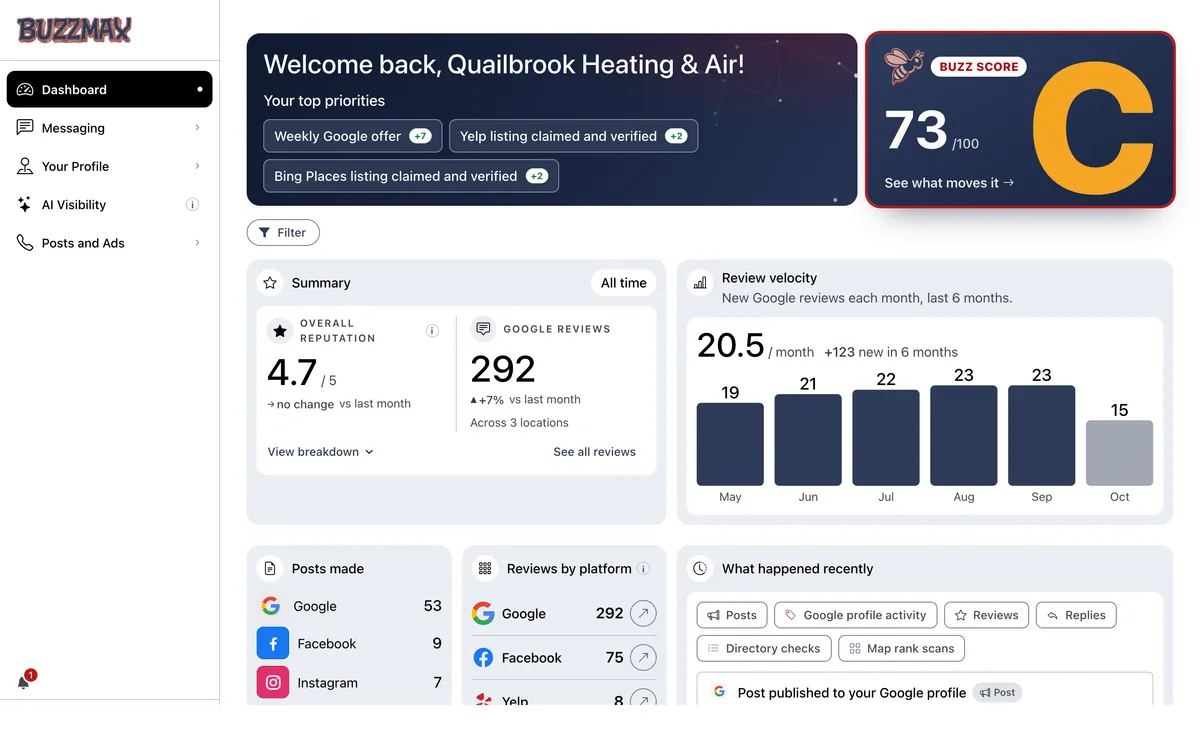The image size is (1200, 750).
Task: Click Google icon in Posts made
Action: point(270,606)
